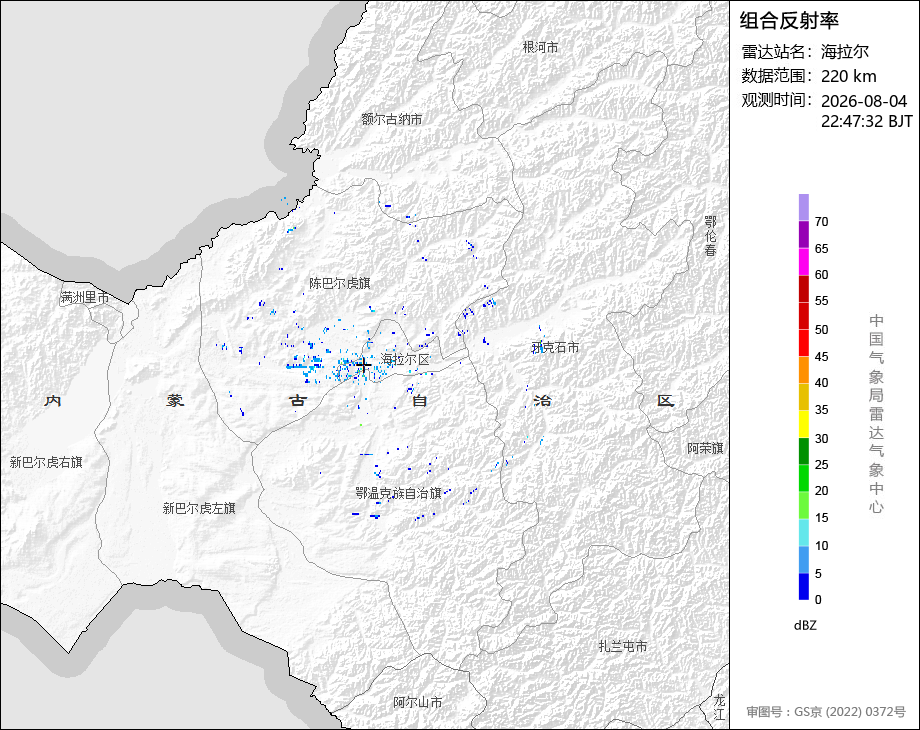
Task: Click the observation time 22:47:32 BJT
Action: (x=867, y=121)
